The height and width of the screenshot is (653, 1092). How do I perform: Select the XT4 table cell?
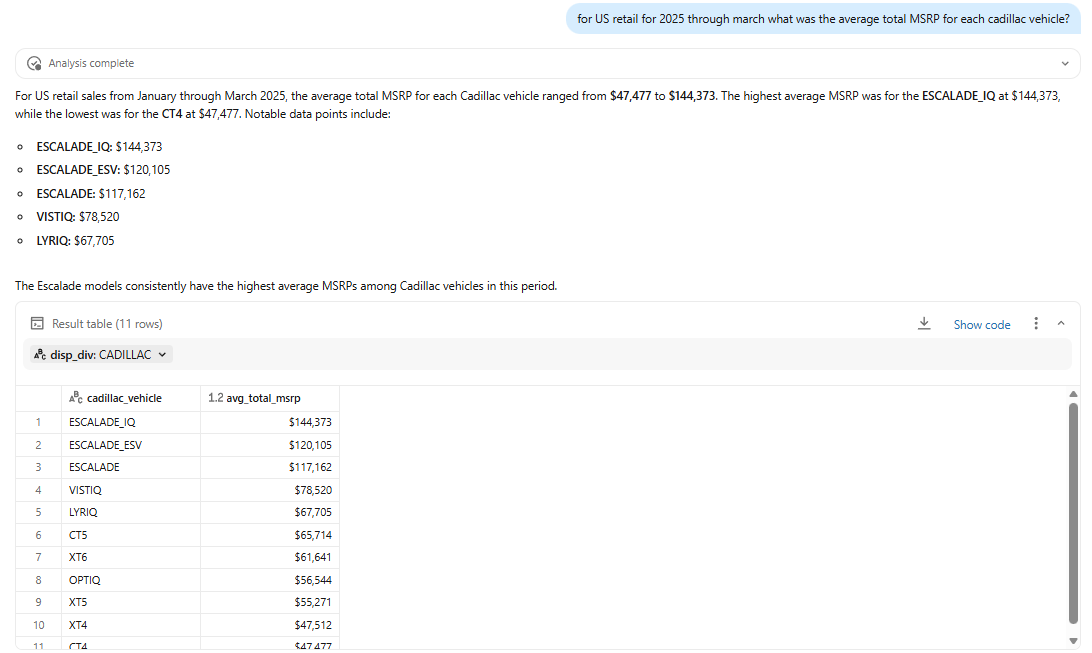[x=131, y=625]
